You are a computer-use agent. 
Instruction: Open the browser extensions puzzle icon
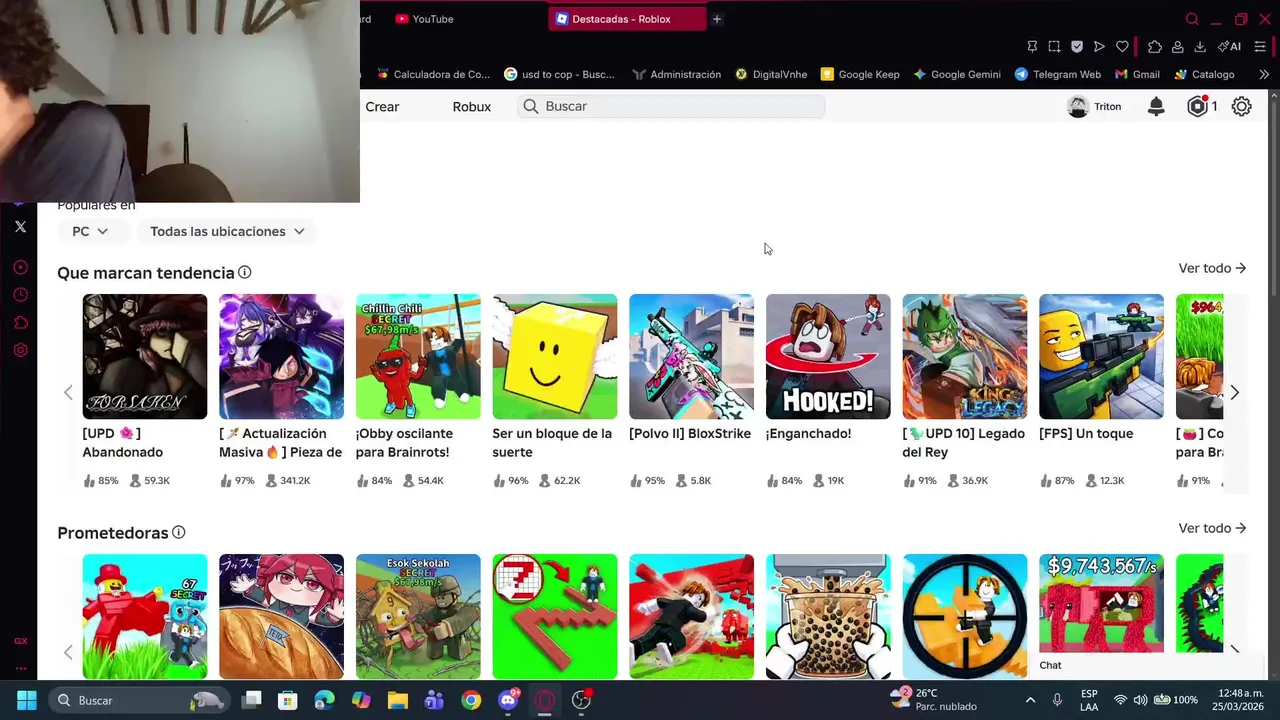pos(1155,47)
